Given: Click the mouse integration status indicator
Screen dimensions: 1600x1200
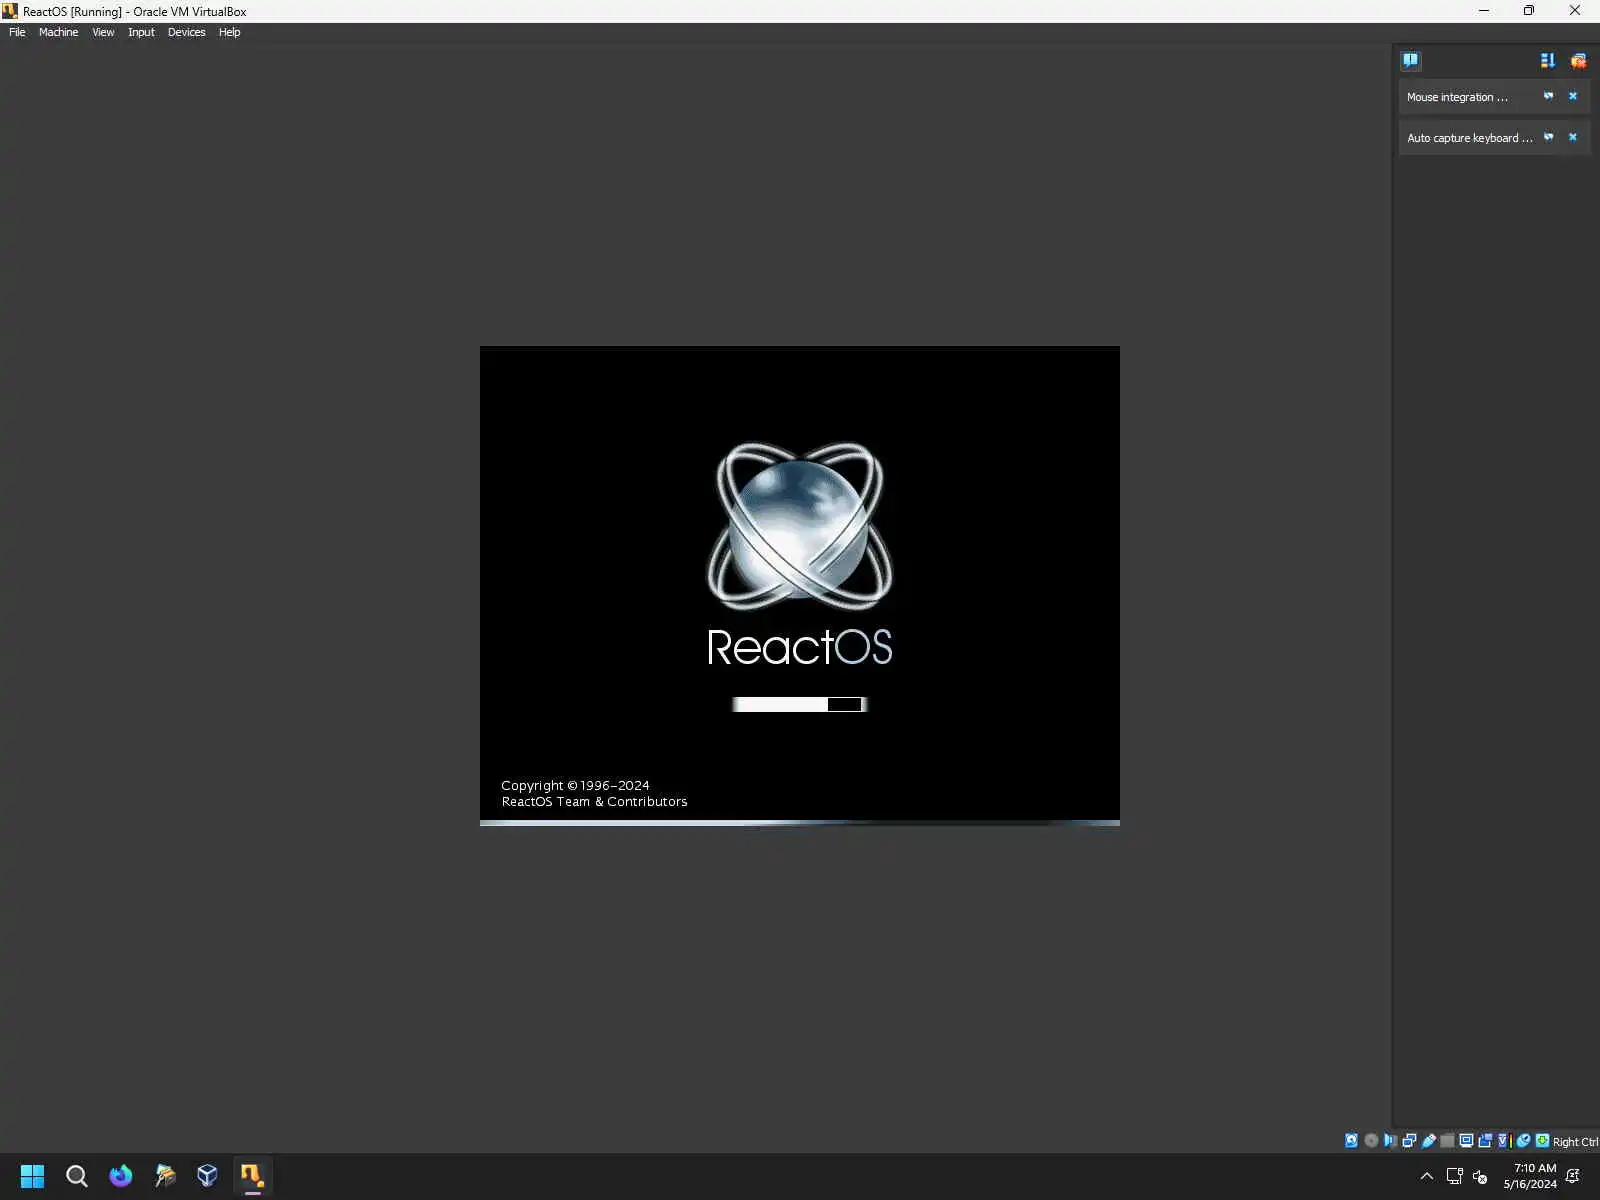Looking at the screenshot, I should [1524, 1140].
